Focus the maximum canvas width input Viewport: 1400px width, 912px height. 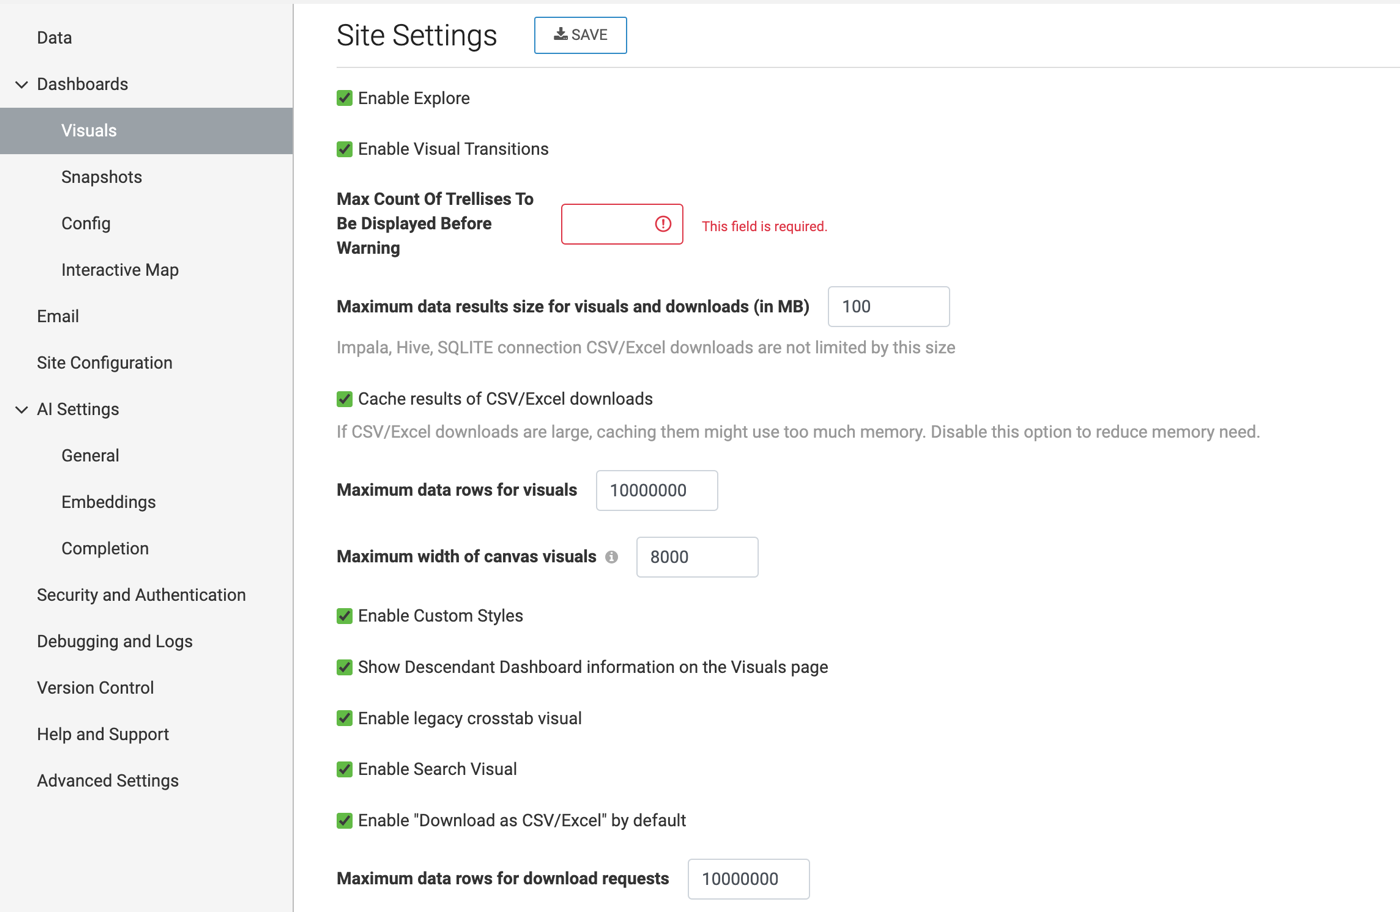[696, 557]
